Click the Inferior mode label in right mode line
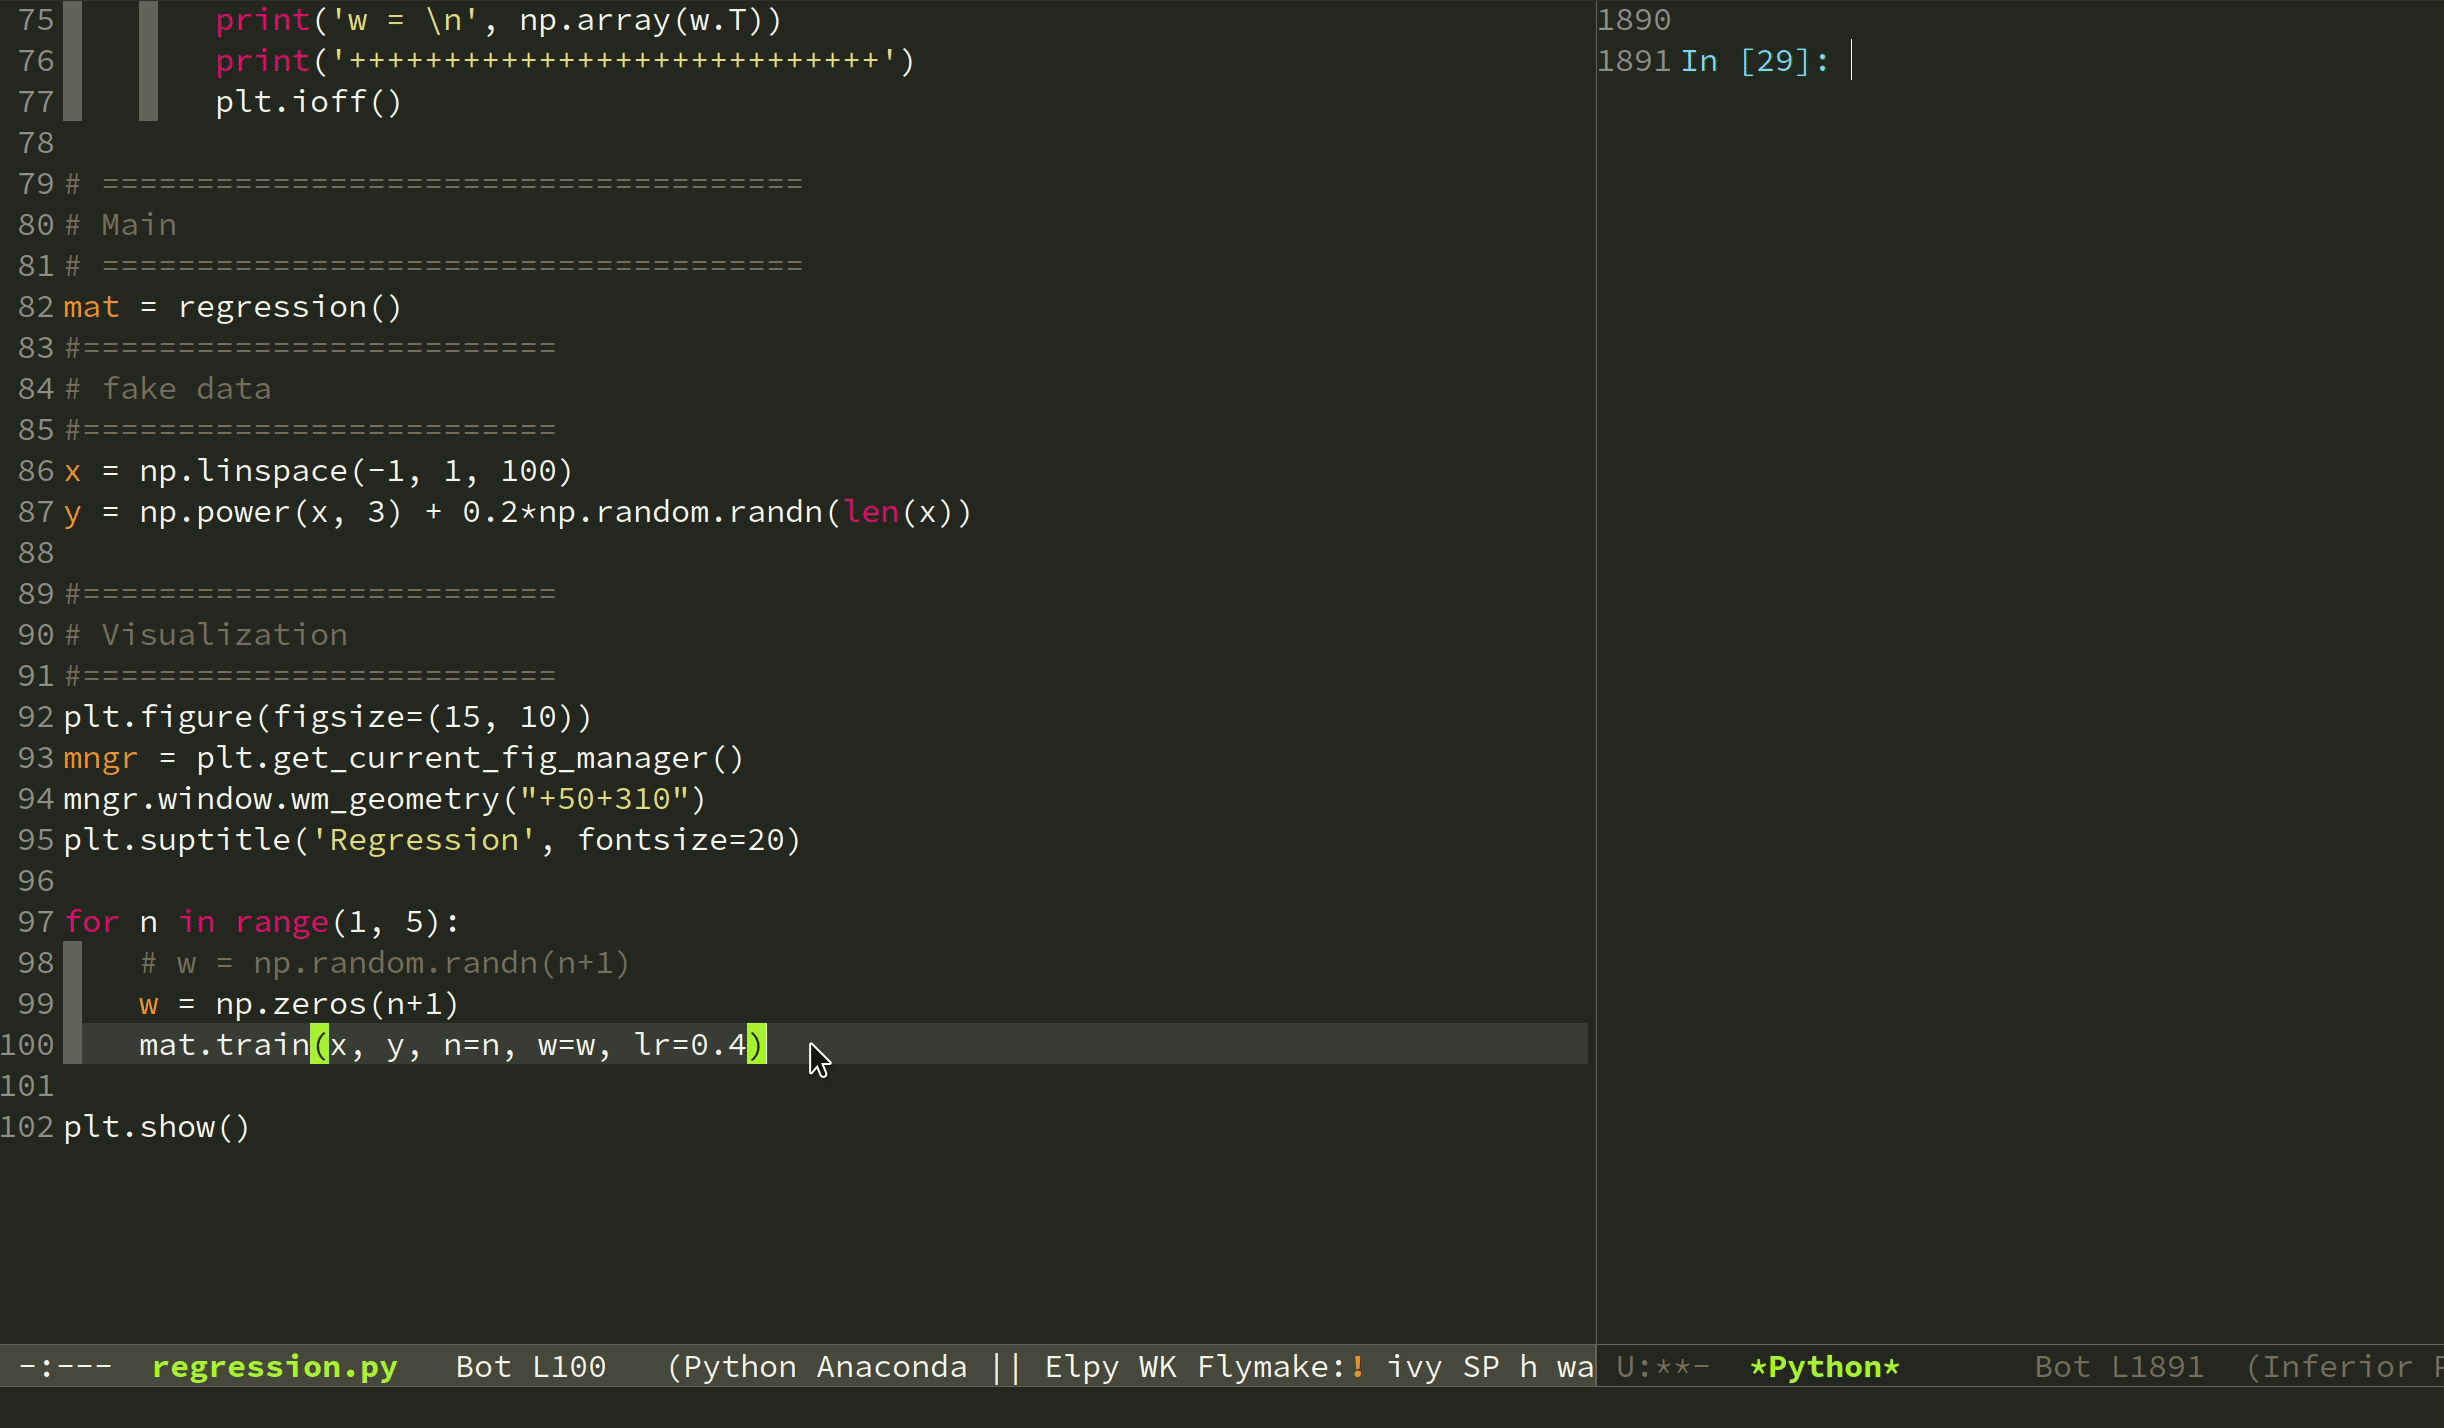Screen dimensions: 2444x1428 click(2336, 1367)
